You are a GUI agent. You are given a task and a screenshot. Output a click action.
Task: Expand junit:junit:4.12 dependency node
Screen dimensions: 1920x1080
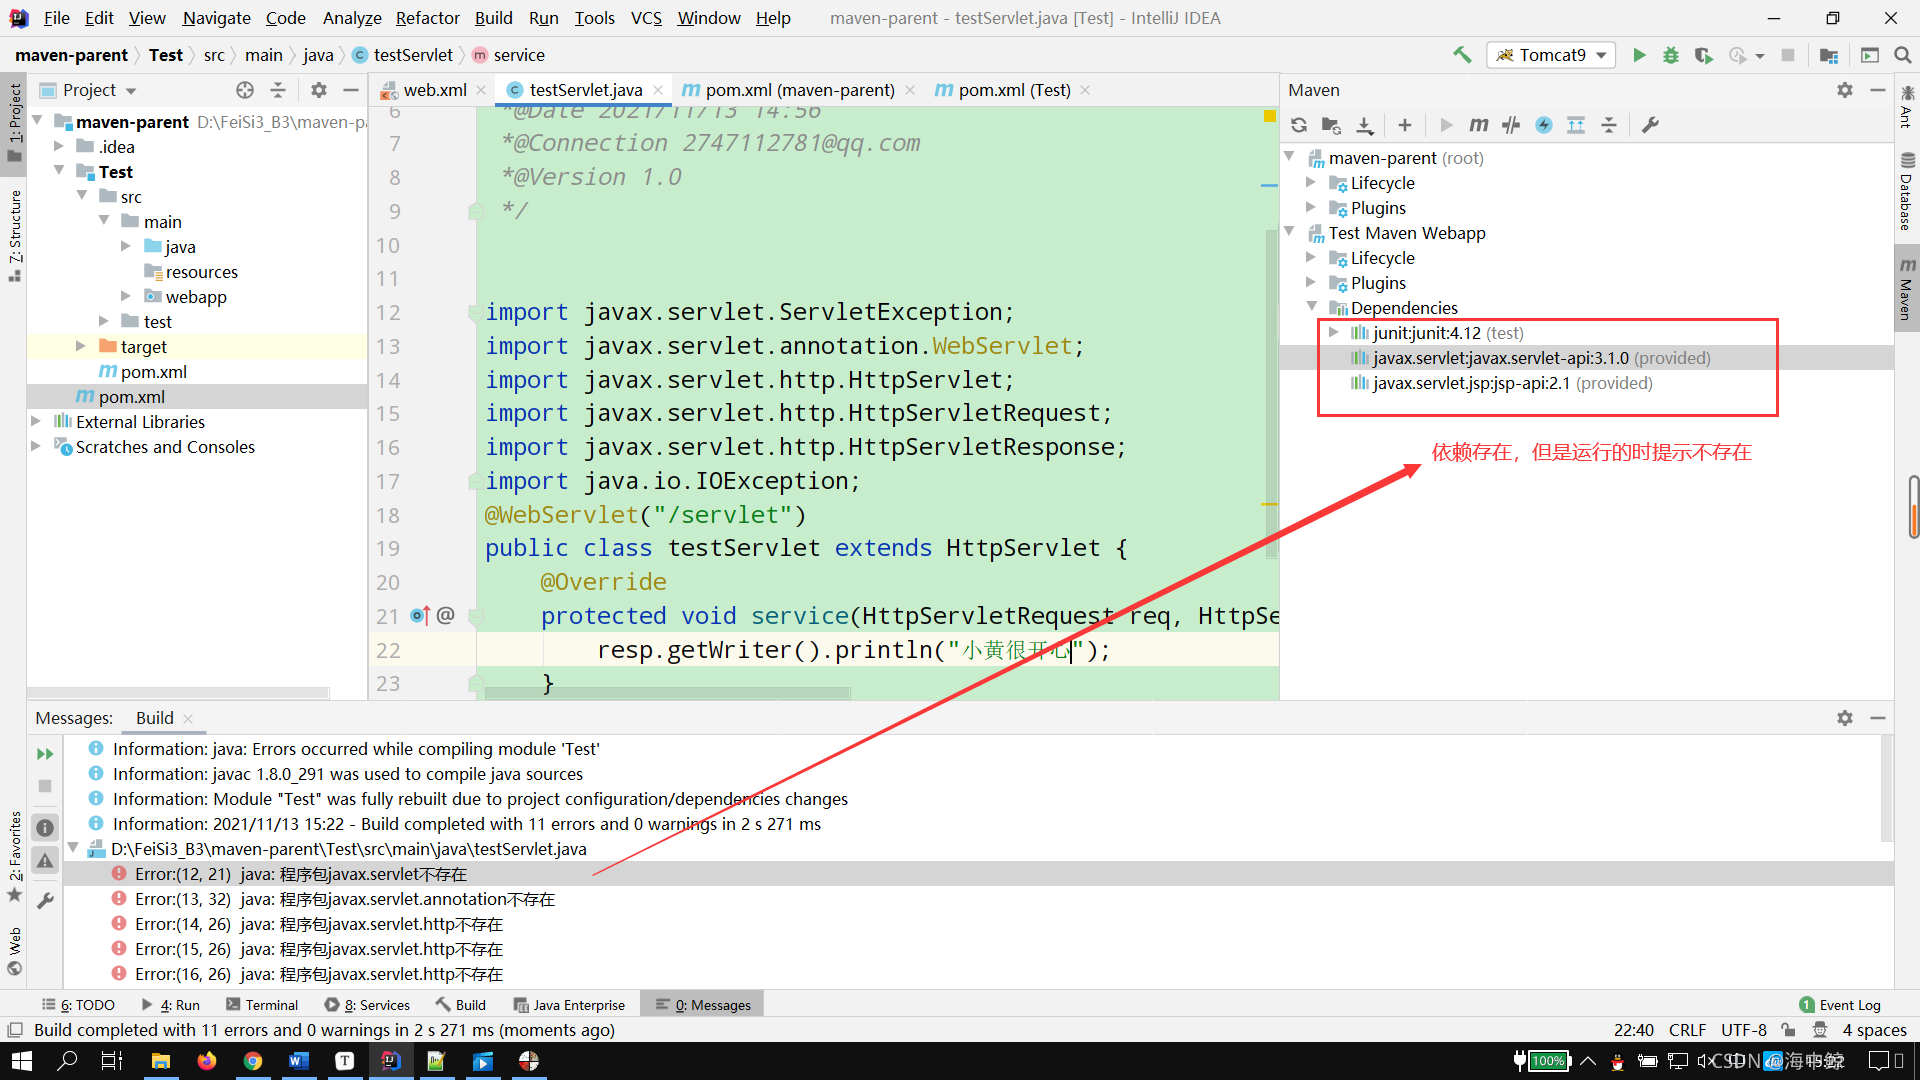[1333, 332]
